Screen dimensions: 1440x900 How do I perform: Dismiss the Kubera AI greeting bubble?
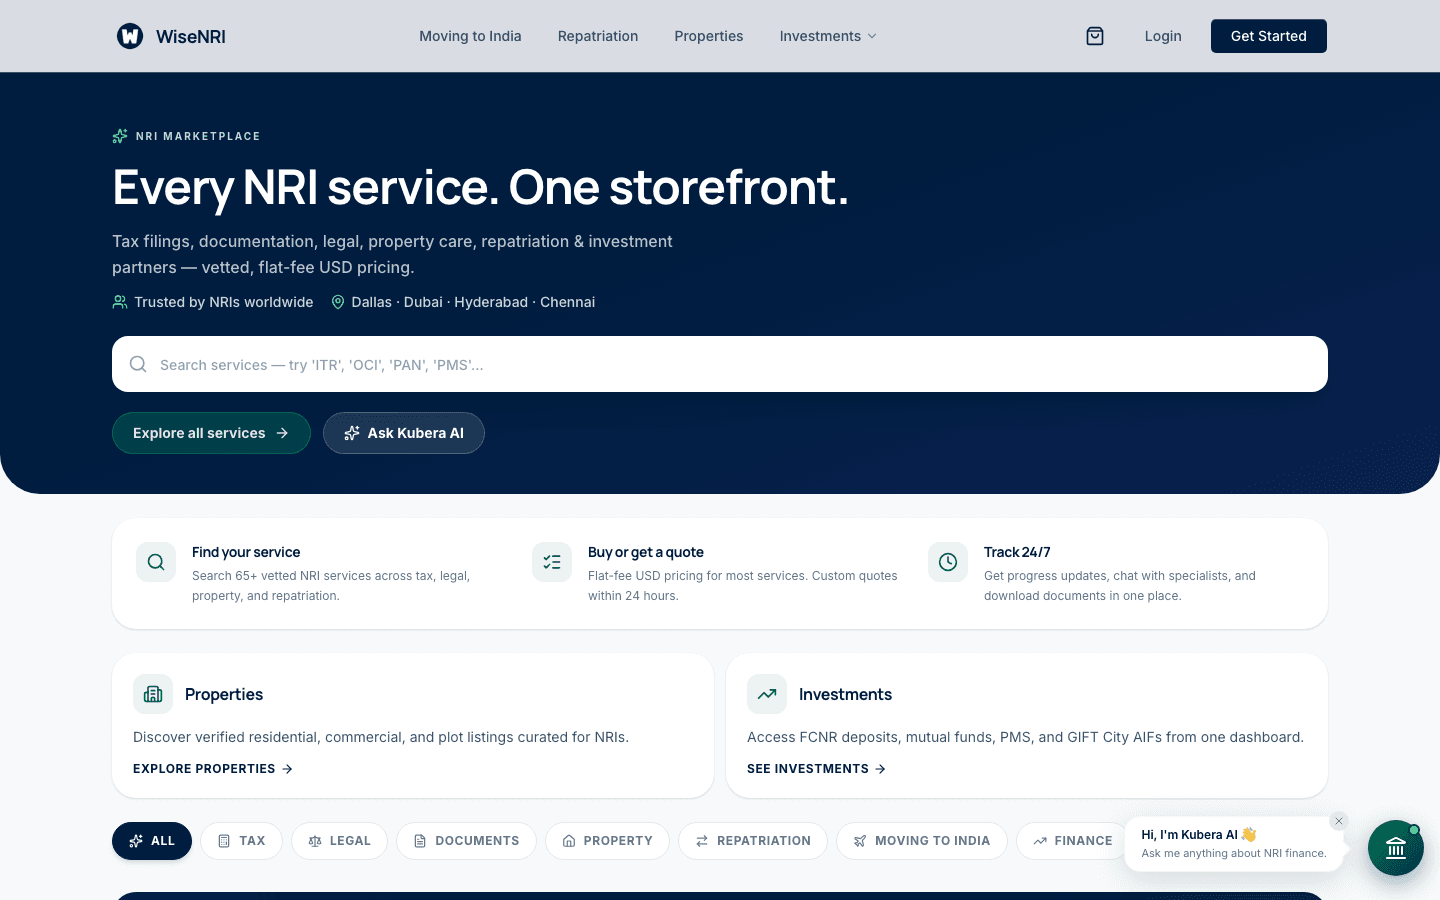coord(1339,821)
